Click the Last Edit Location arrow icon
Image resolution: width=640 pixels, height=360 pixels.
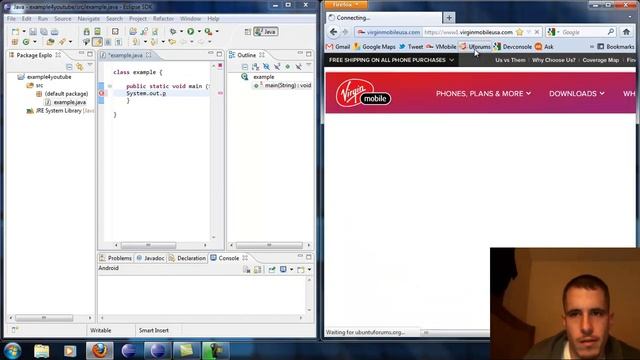pyautogui.click(x=172, y=42)
